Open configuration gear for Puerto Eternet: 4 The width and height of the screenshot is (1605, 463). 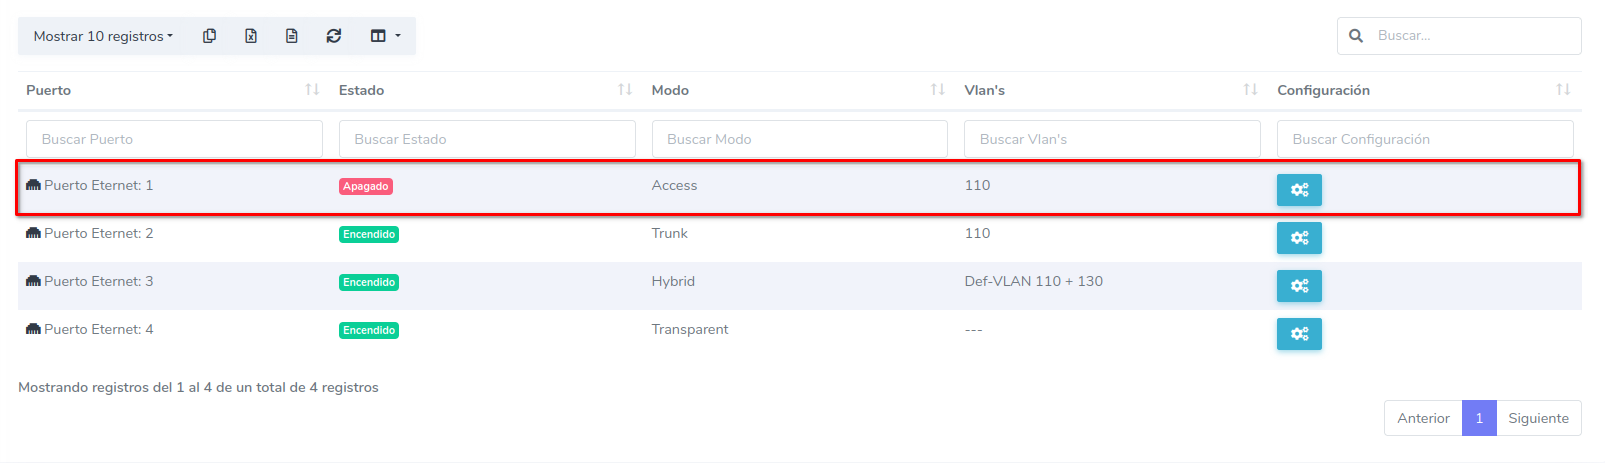1298,334
